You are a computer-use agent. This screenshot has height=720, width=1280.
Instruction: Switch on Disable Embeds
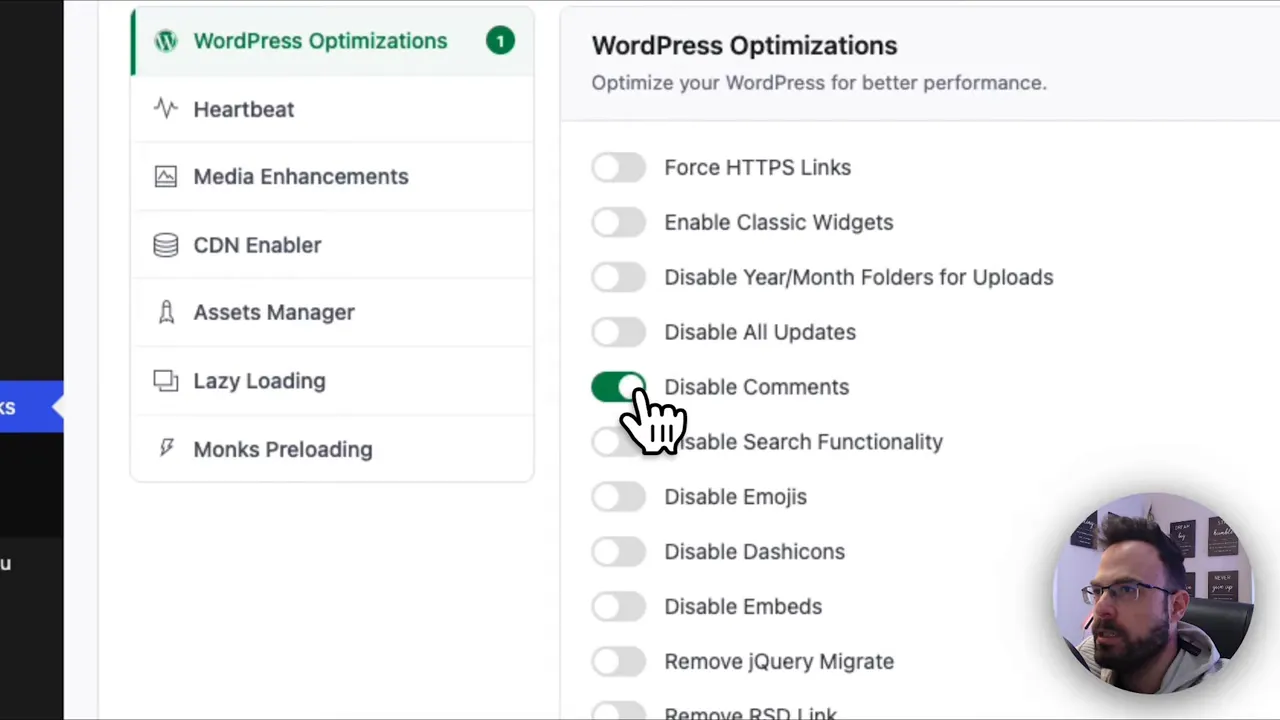(618, 606)
